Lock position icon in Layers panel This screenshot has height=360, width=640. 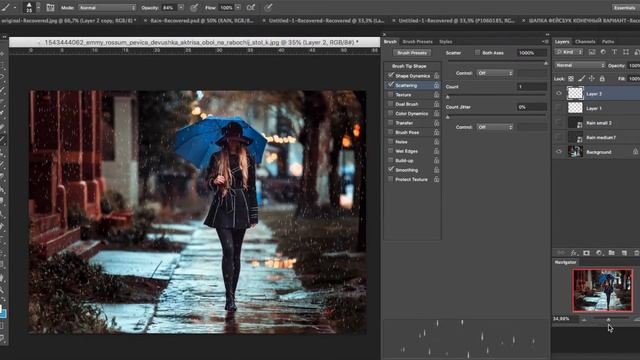(x=592, y=78)
